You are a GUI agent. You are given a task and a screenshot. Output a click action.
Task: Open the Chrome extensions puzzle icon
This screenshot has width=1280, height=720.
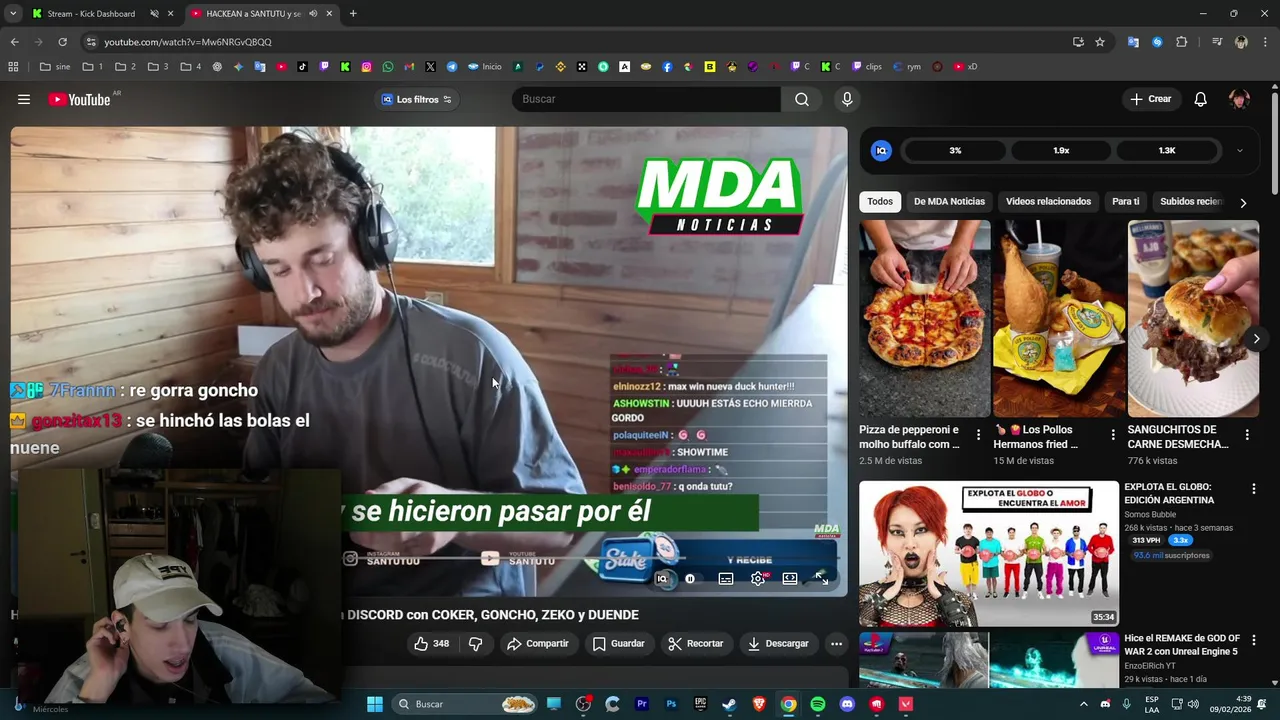pyautogui.click(x=1182, y=42)
